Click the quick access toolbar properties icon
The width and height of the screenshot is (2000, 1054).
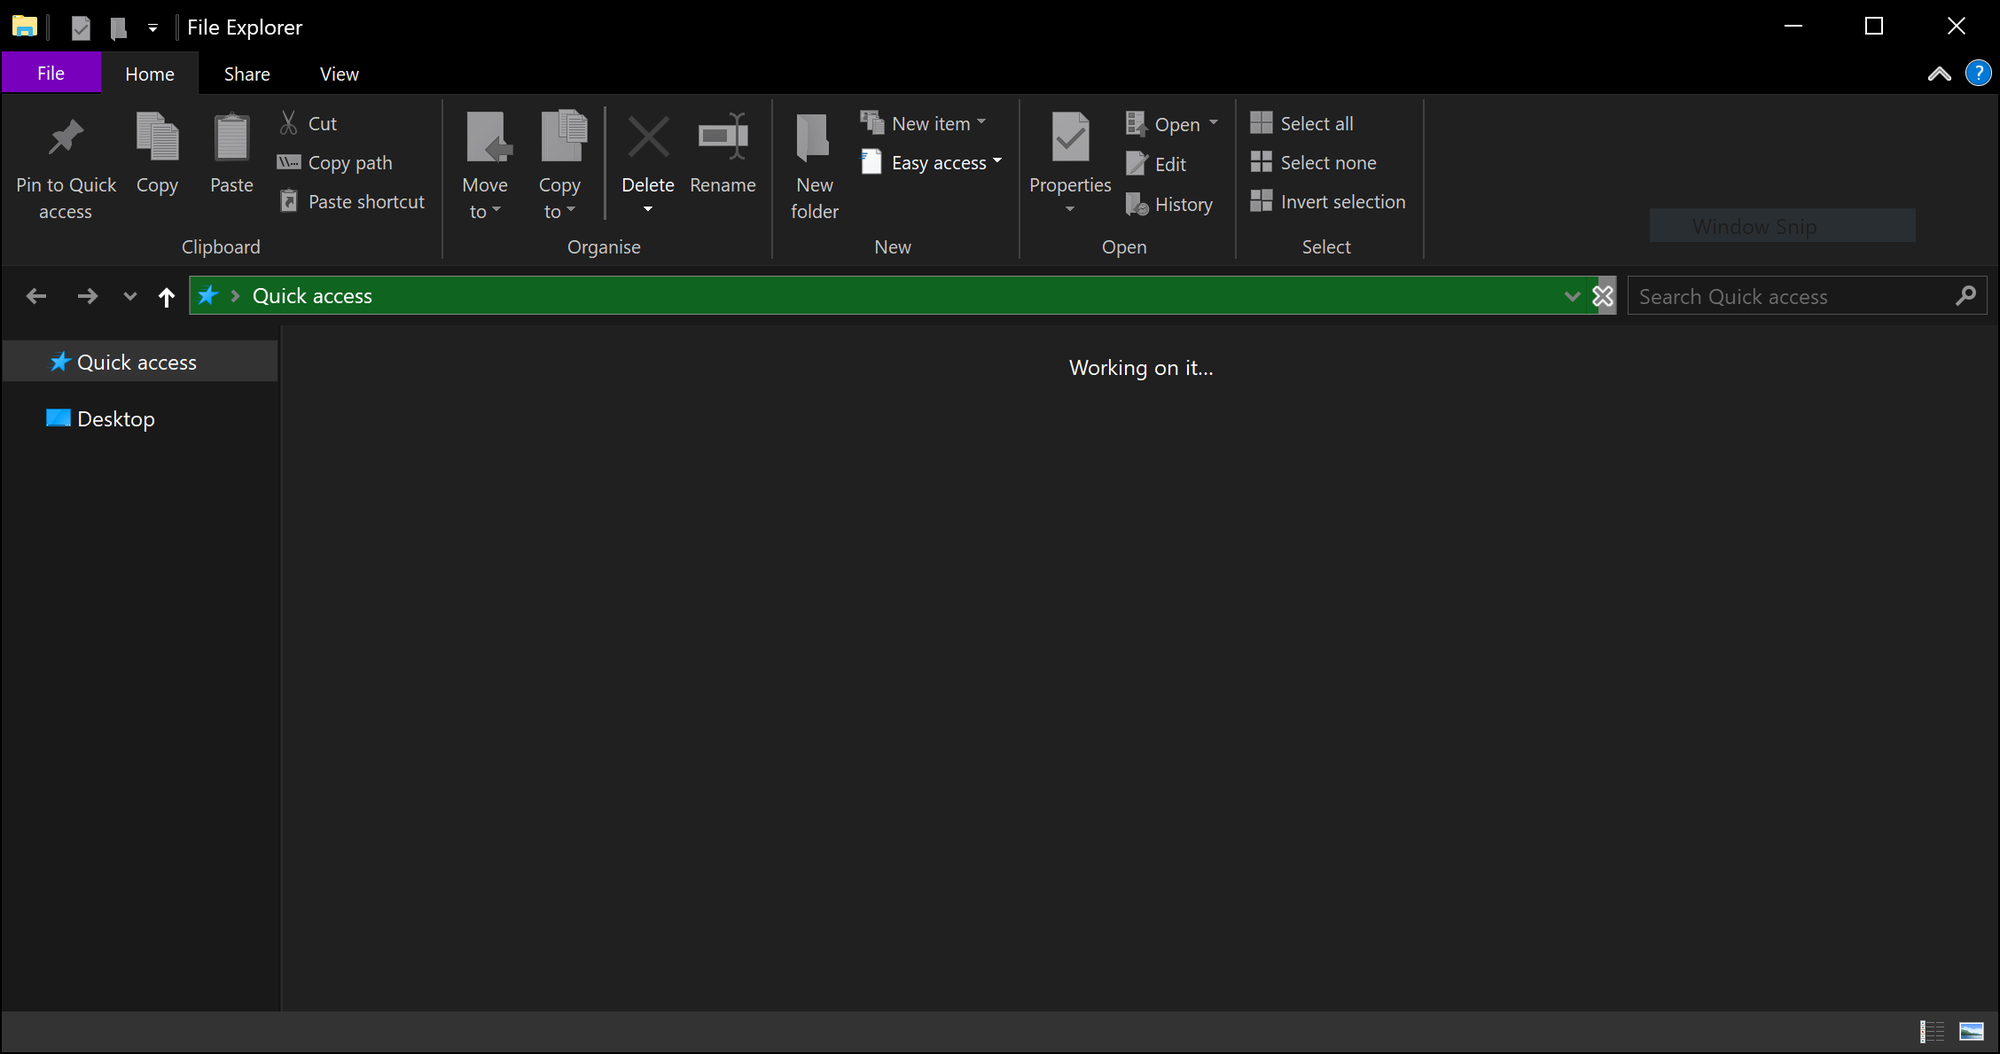click(x=81, y=27)
